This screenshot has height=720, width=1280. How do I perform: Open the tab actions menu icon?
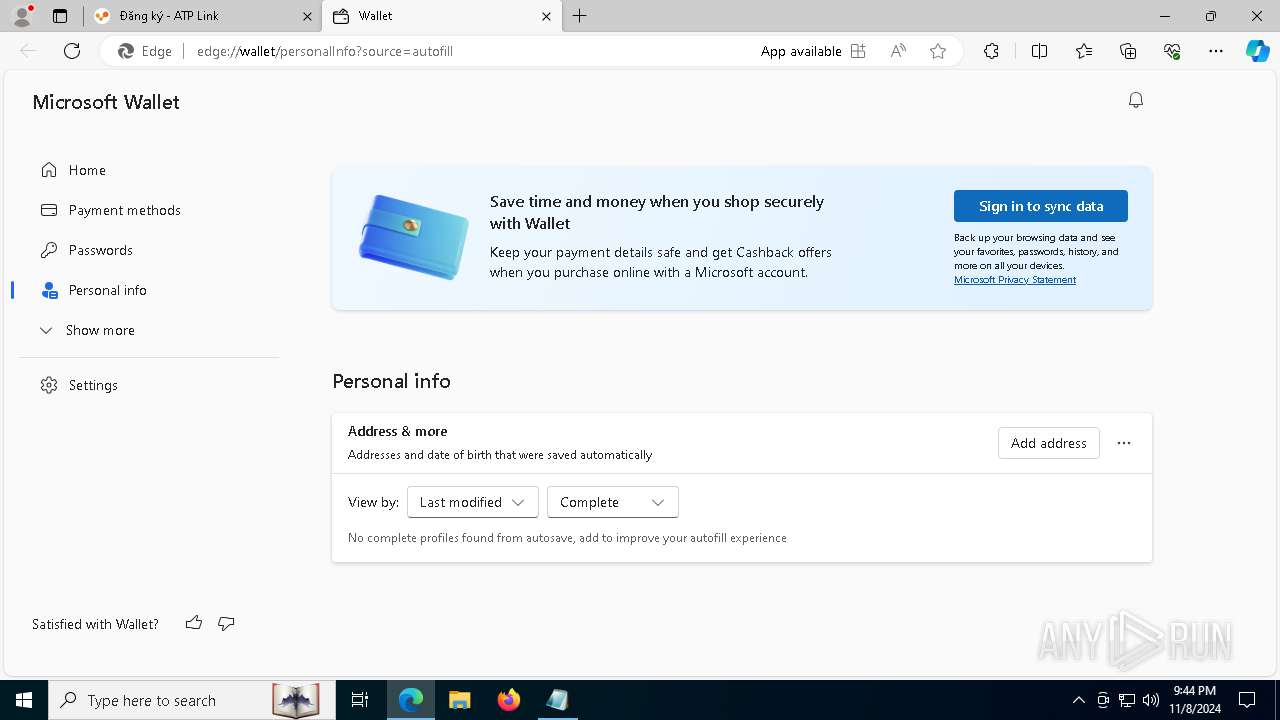60,16
